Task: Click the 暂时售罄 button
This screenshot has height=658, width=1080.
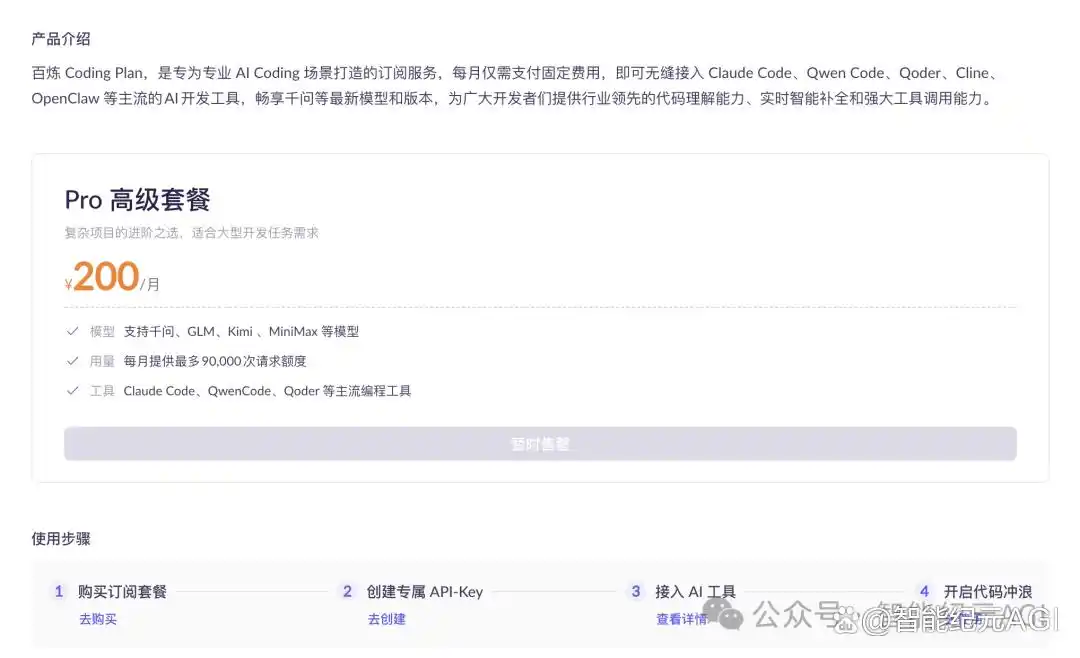Action: (540, 443)
